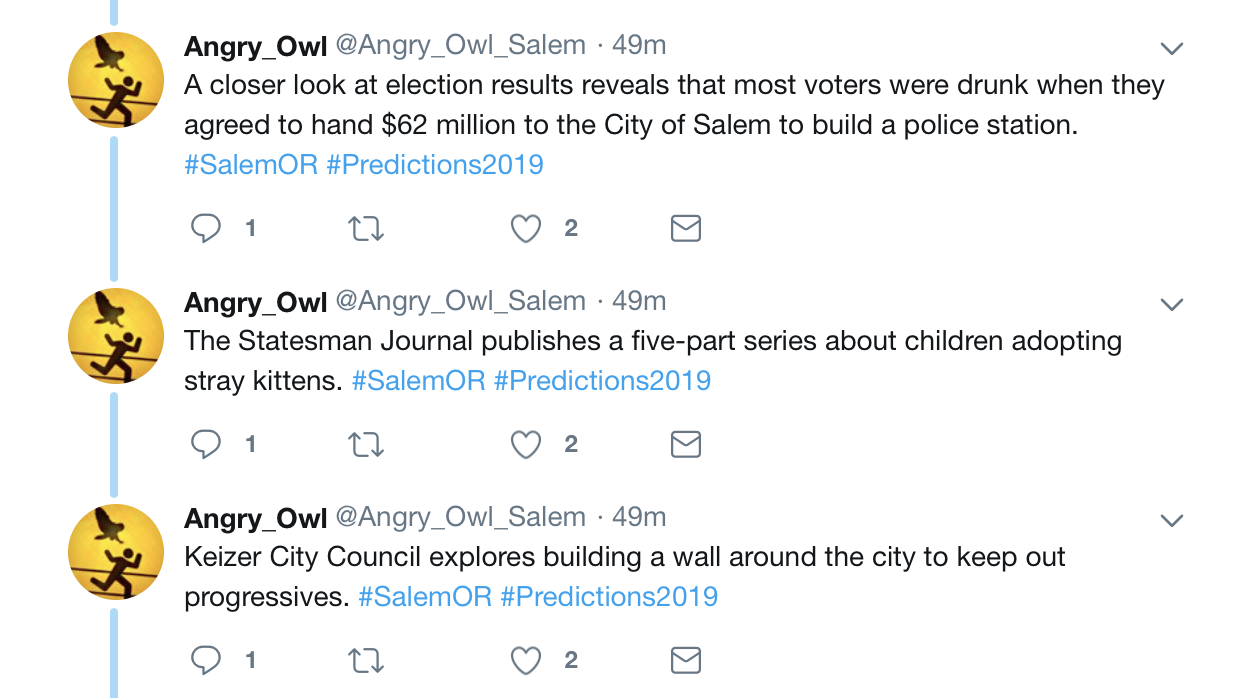Open options chevron on police station tweet
Screen dimensions: 1254x698
1171,48
